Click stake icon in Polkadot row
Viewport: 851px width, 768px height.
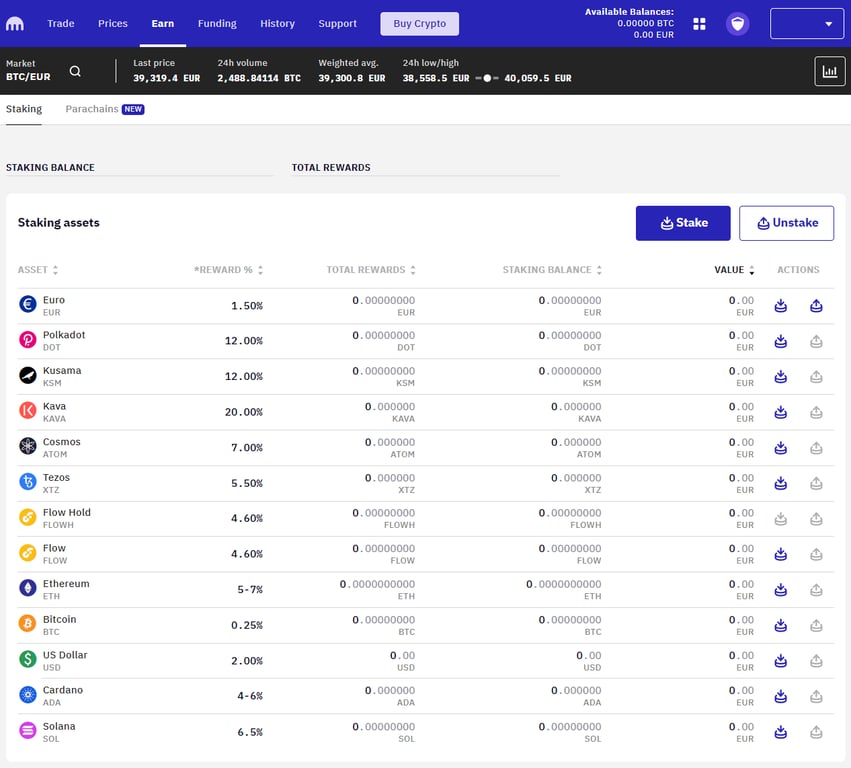click(781, 341)
